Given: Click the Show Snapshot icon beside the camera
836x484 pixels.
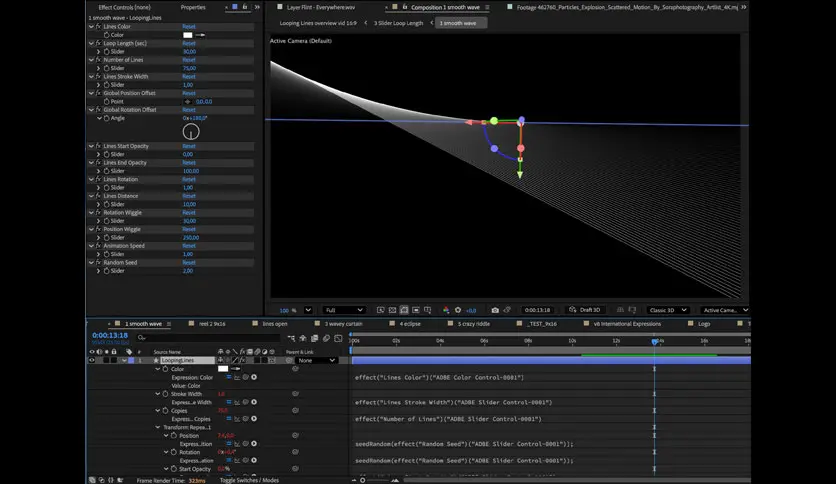Looking at the screenshot, I should [507, 310].
